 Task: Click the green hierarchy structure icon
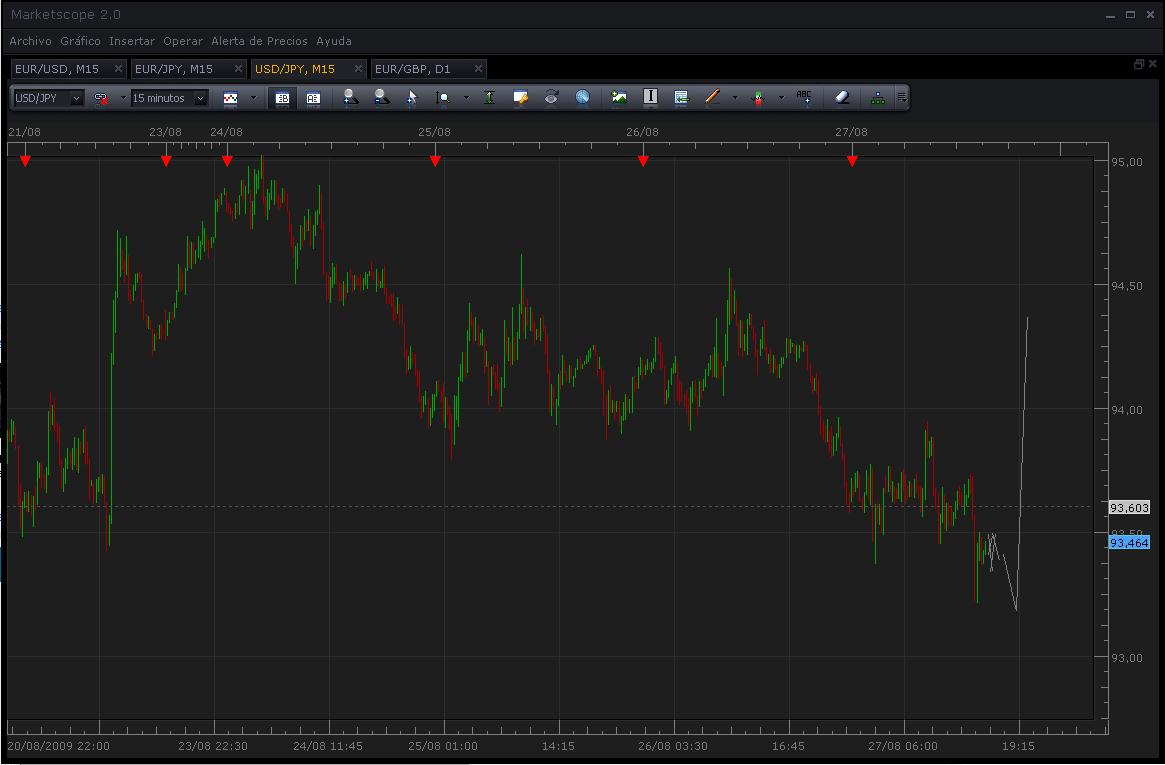[877, 97]
